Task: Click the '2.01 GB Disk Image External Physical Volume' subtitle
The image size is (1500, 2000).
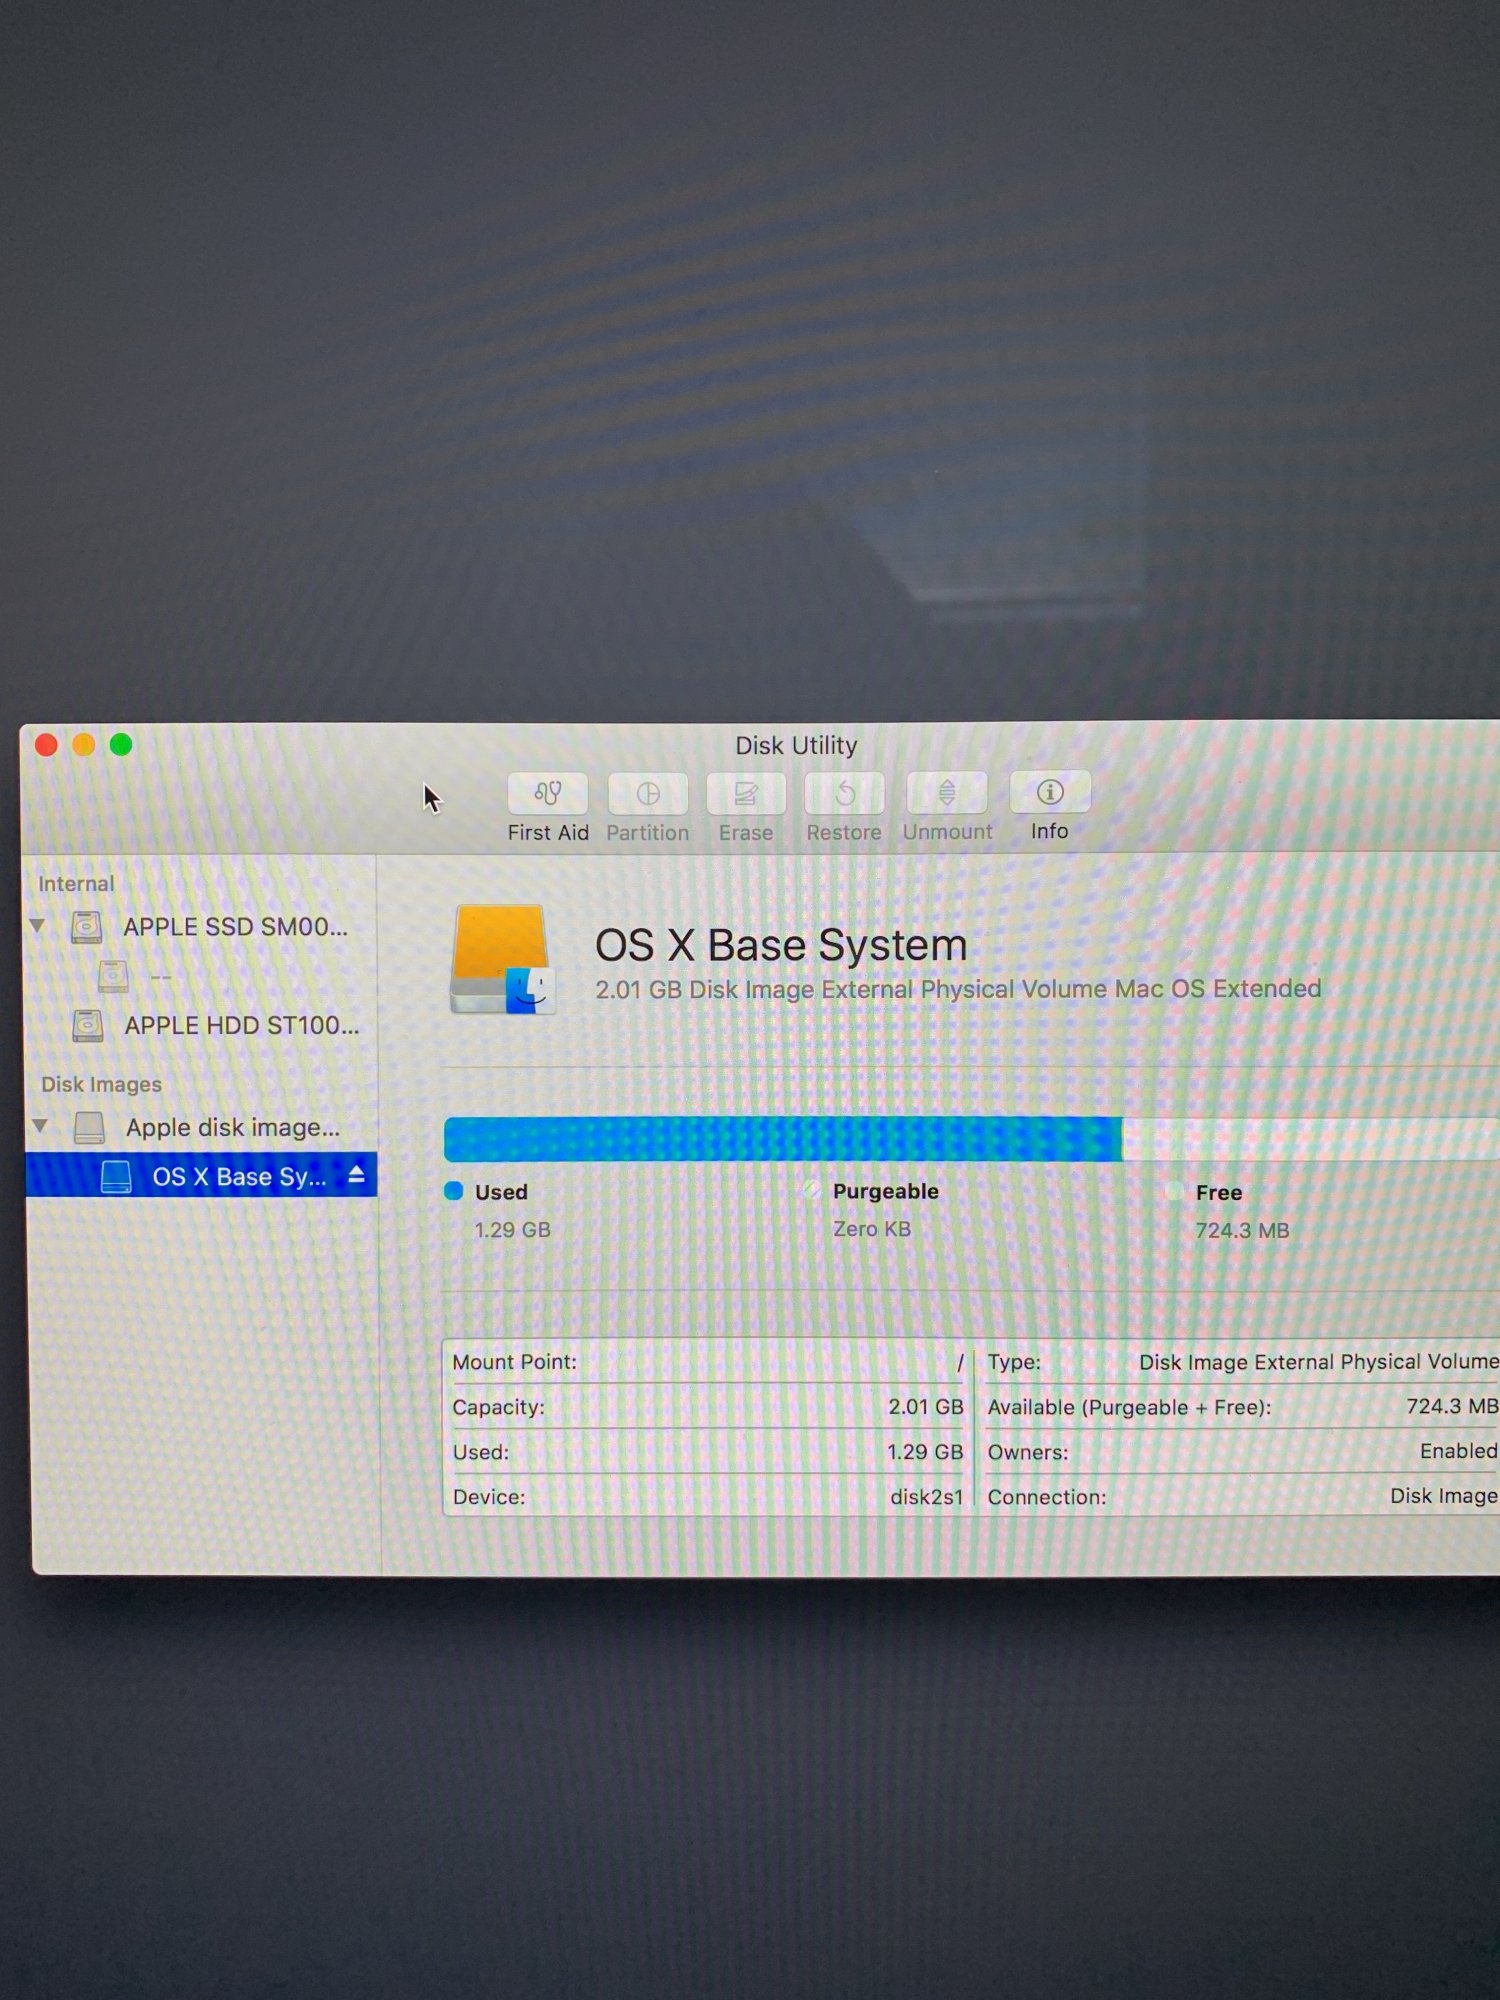Action: 958,989
